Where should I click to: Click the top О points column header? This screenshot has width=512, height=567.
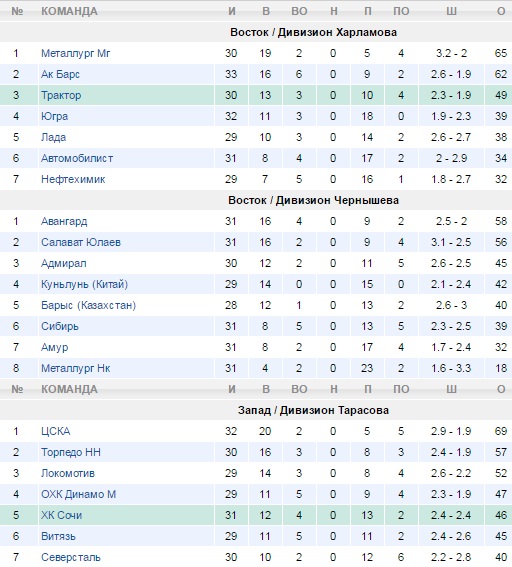click(x=501, y=11)
